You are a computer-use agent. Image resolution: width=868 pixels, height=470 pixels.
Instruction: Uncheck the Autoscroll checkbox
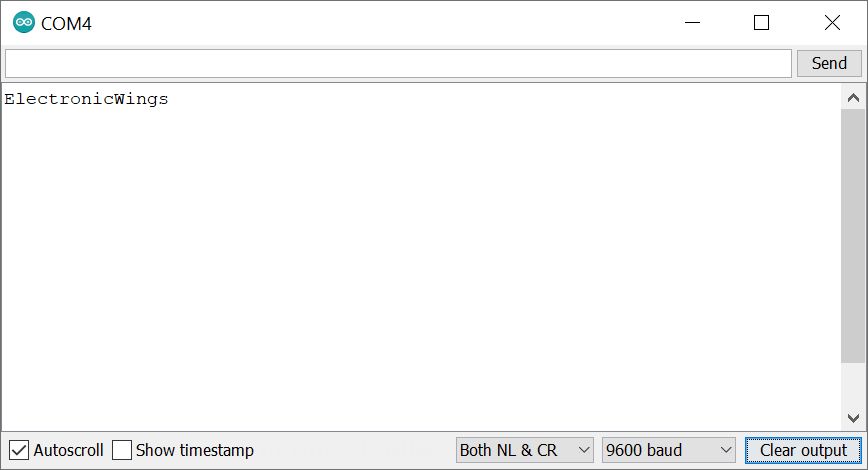pyautogui.click(x=19, y=450)
